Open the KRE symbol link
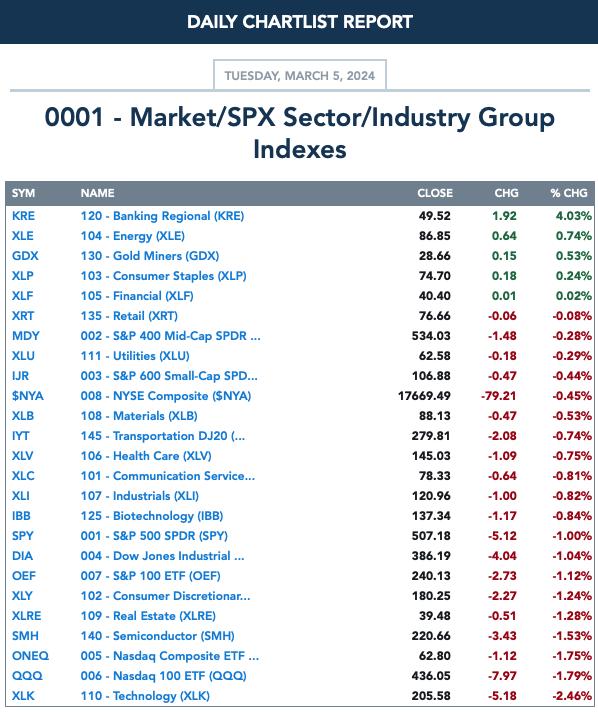This screenshot has width=598, height=712. [x=23, y=216]
